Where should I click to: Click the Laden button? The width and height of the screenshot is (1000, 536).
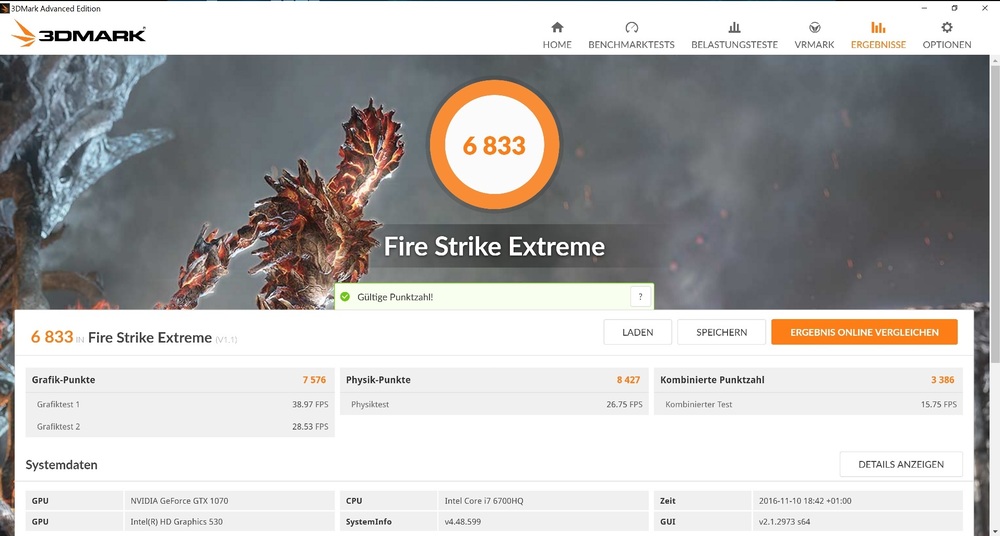point(637,332)
